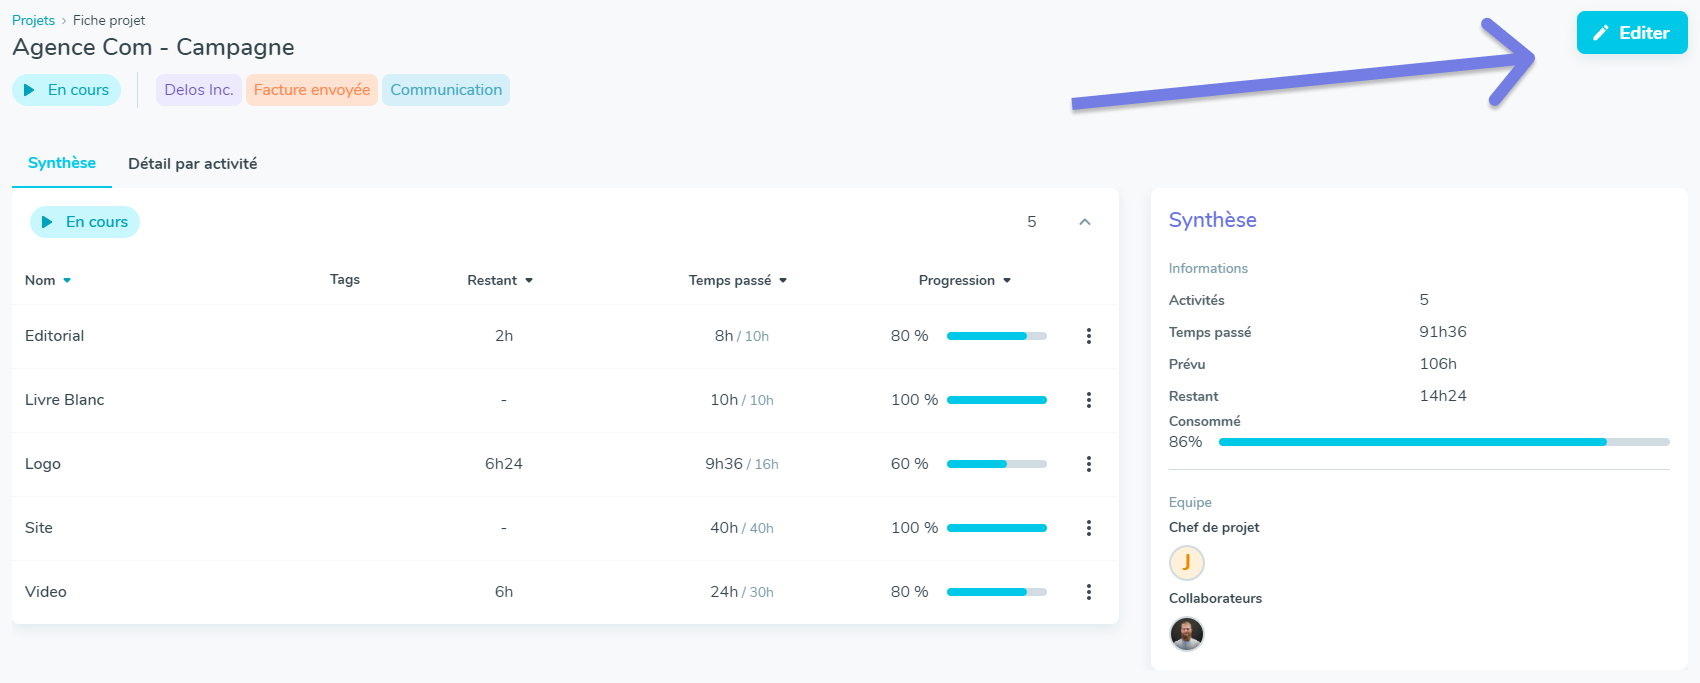
Task: Select the Livre Blanc activity name
Action: tap(65, 400)
